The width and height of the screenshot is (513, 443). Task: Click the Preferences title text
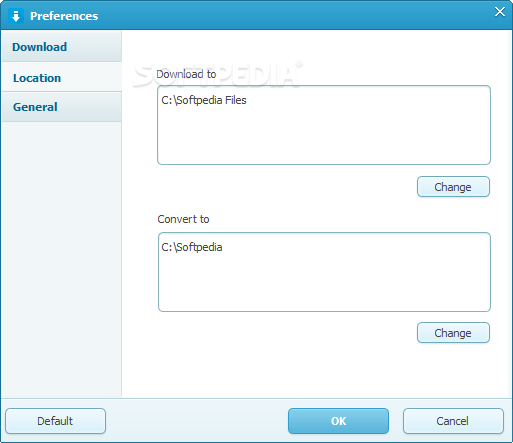(64, 16)
